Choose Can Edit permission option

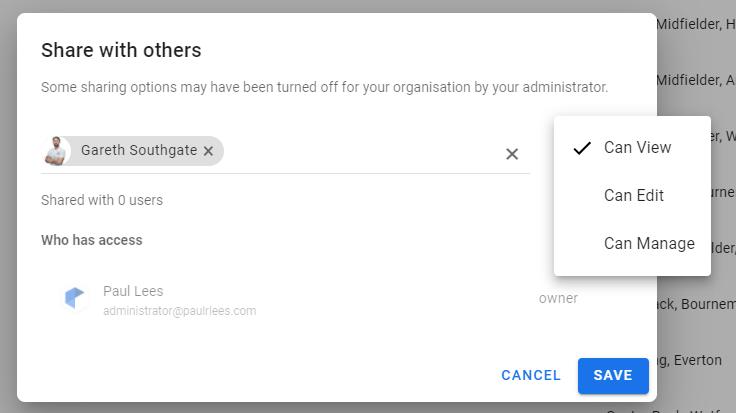[632, 195]
